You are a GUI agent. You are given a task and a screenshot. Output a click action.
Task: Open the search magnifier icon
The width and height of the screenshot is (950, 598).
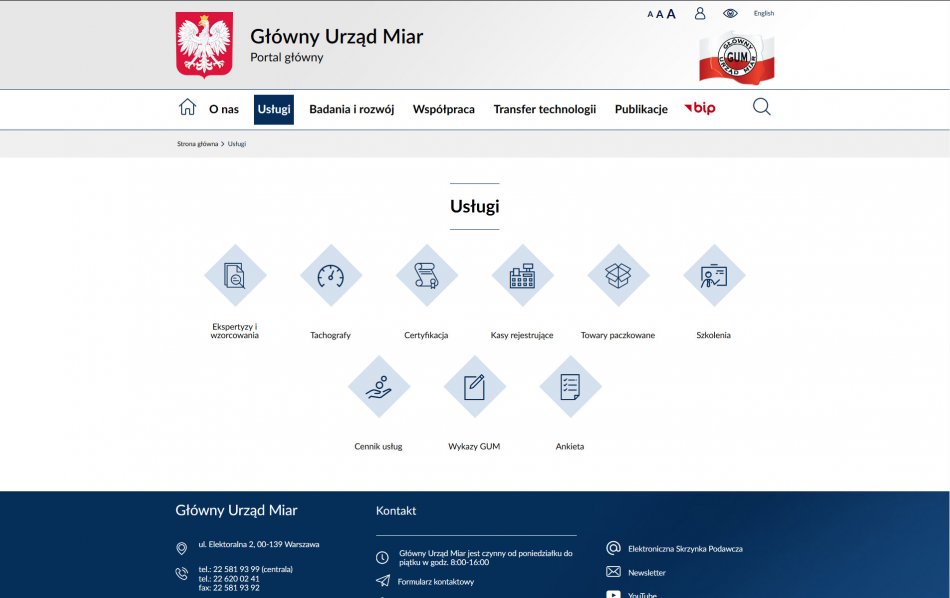click(x=762, y=107)
